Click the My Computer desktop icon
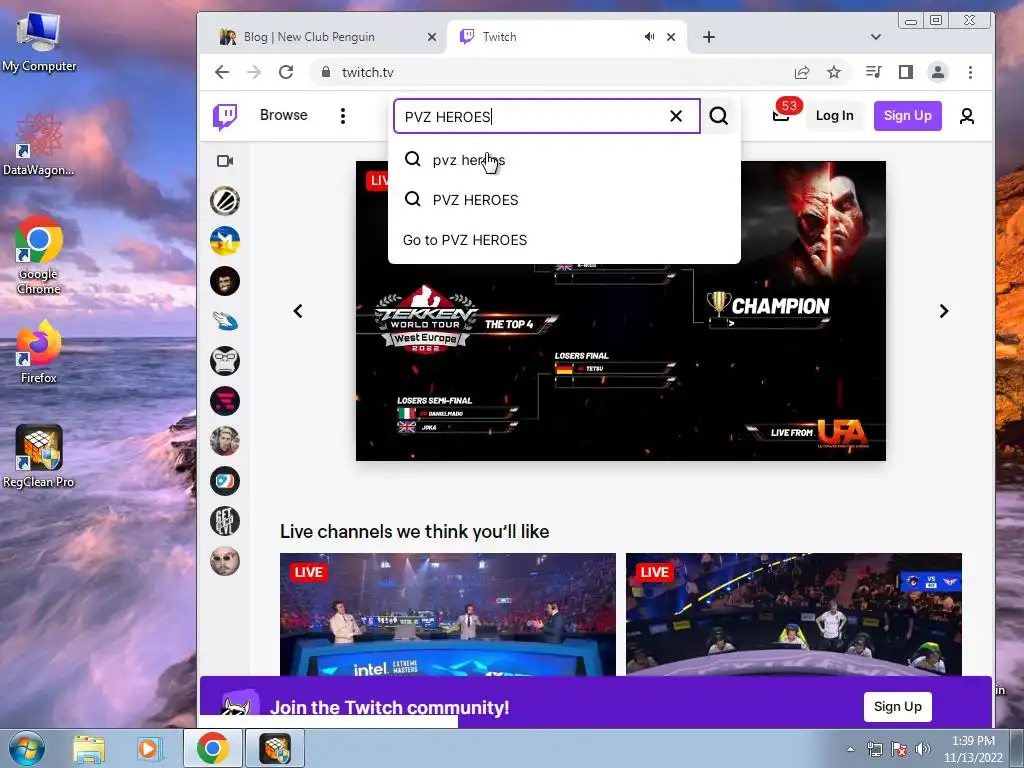1024x768 pixels. (39, 42)
